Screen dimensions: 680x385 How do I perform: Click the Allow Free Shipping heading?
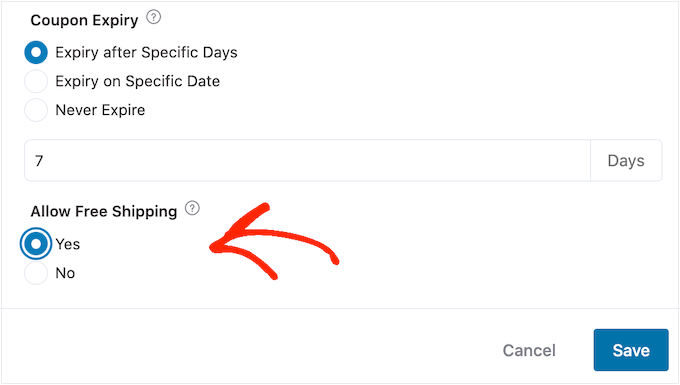[104, 212]
